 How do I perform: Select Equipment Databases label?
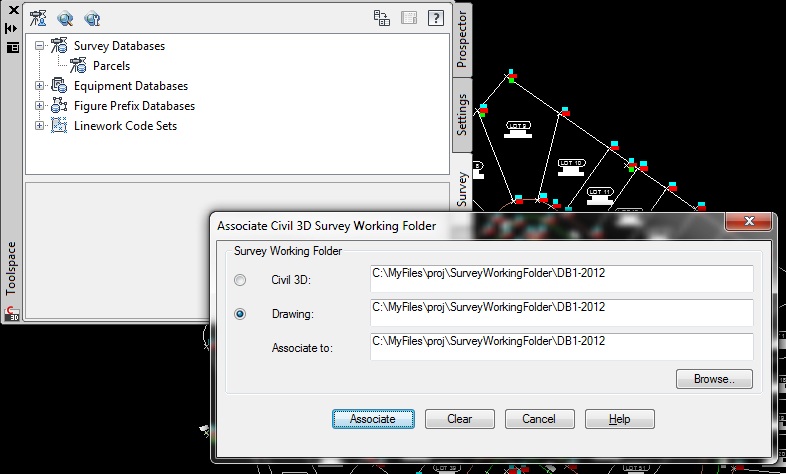[x=131, y=86]
